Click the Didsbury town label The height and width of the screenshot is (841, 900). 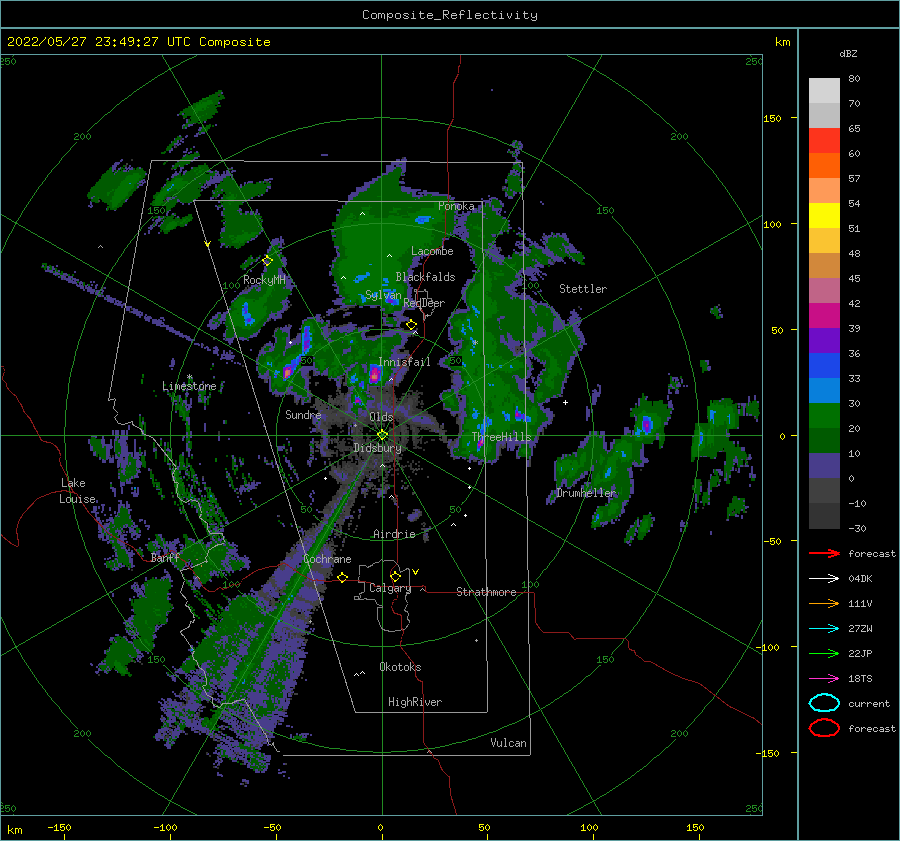point(377,448)
